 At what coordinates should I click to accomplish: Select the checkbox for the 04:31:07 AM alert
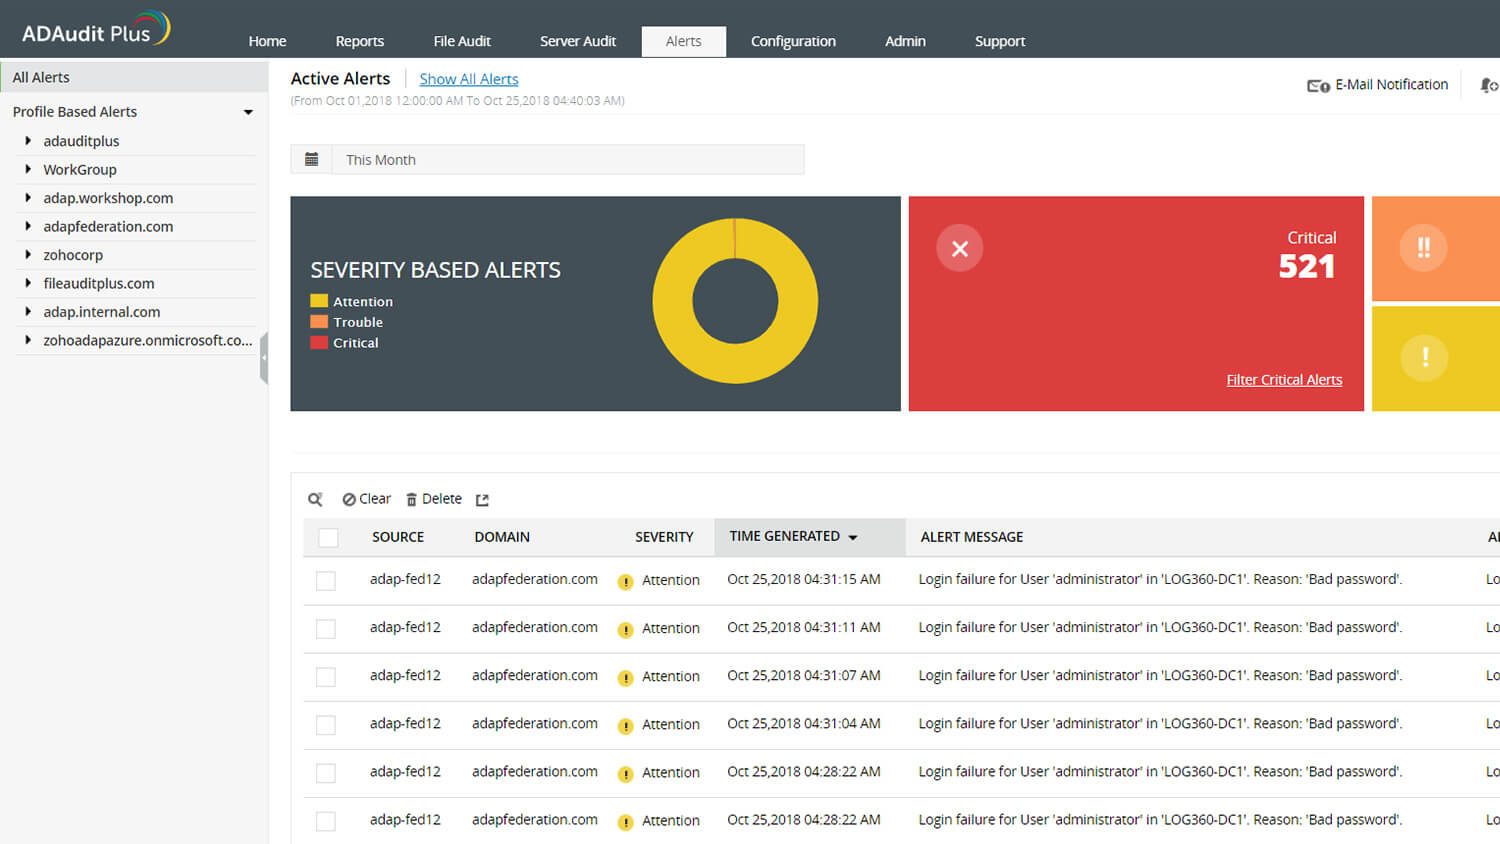(326, 677)
